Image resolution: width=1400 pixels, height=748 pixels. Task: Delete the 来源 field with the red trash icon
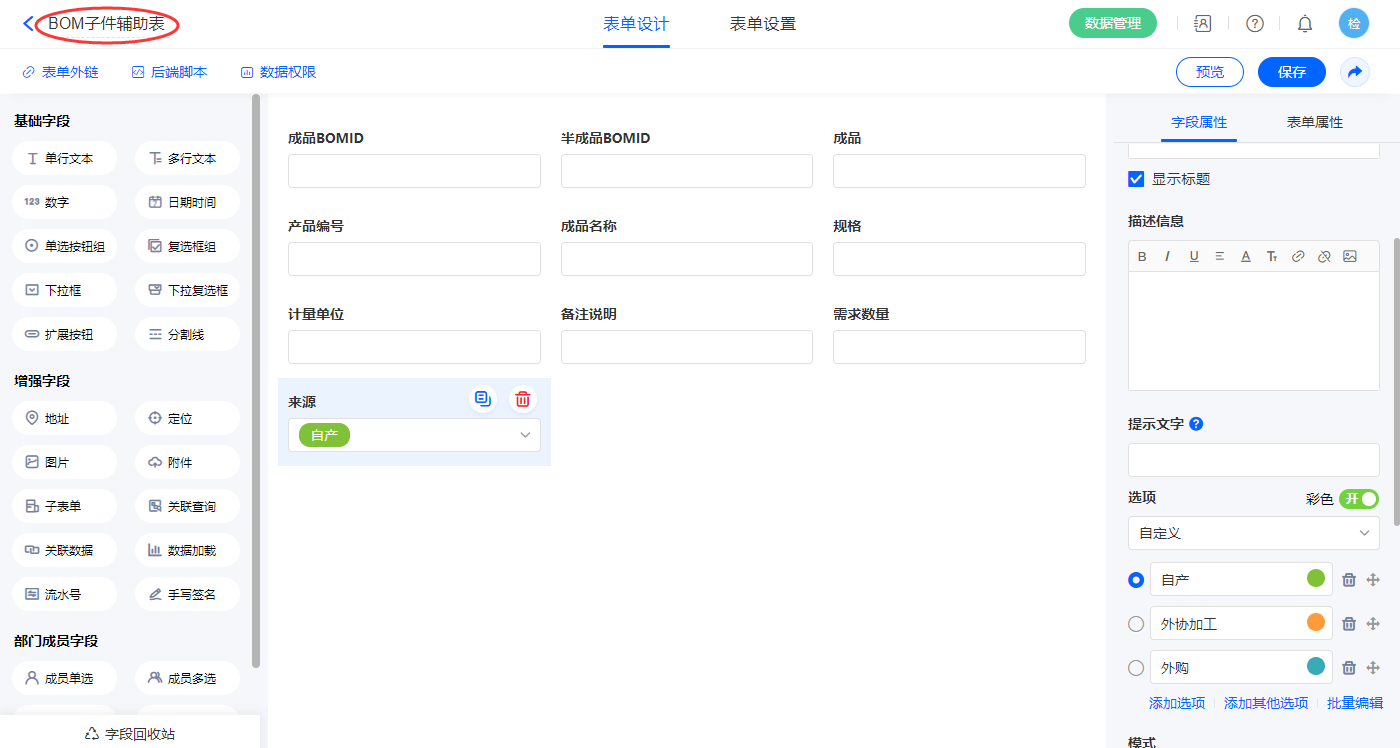click(522, 400)
